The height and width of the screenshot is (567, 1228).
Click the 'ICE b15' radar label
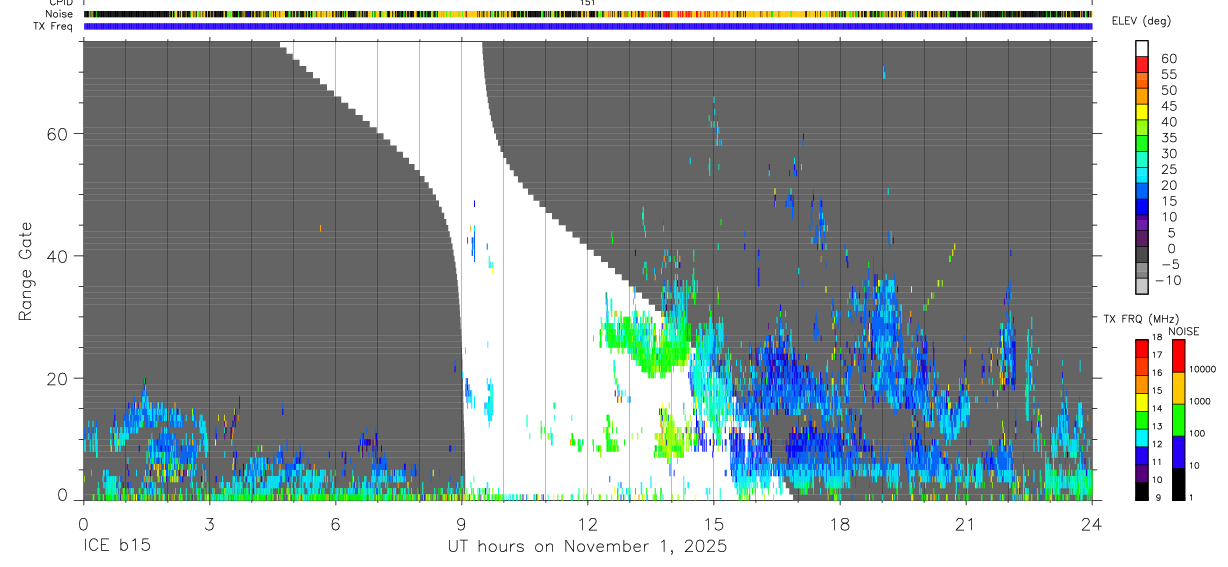(x=116, y=547)
